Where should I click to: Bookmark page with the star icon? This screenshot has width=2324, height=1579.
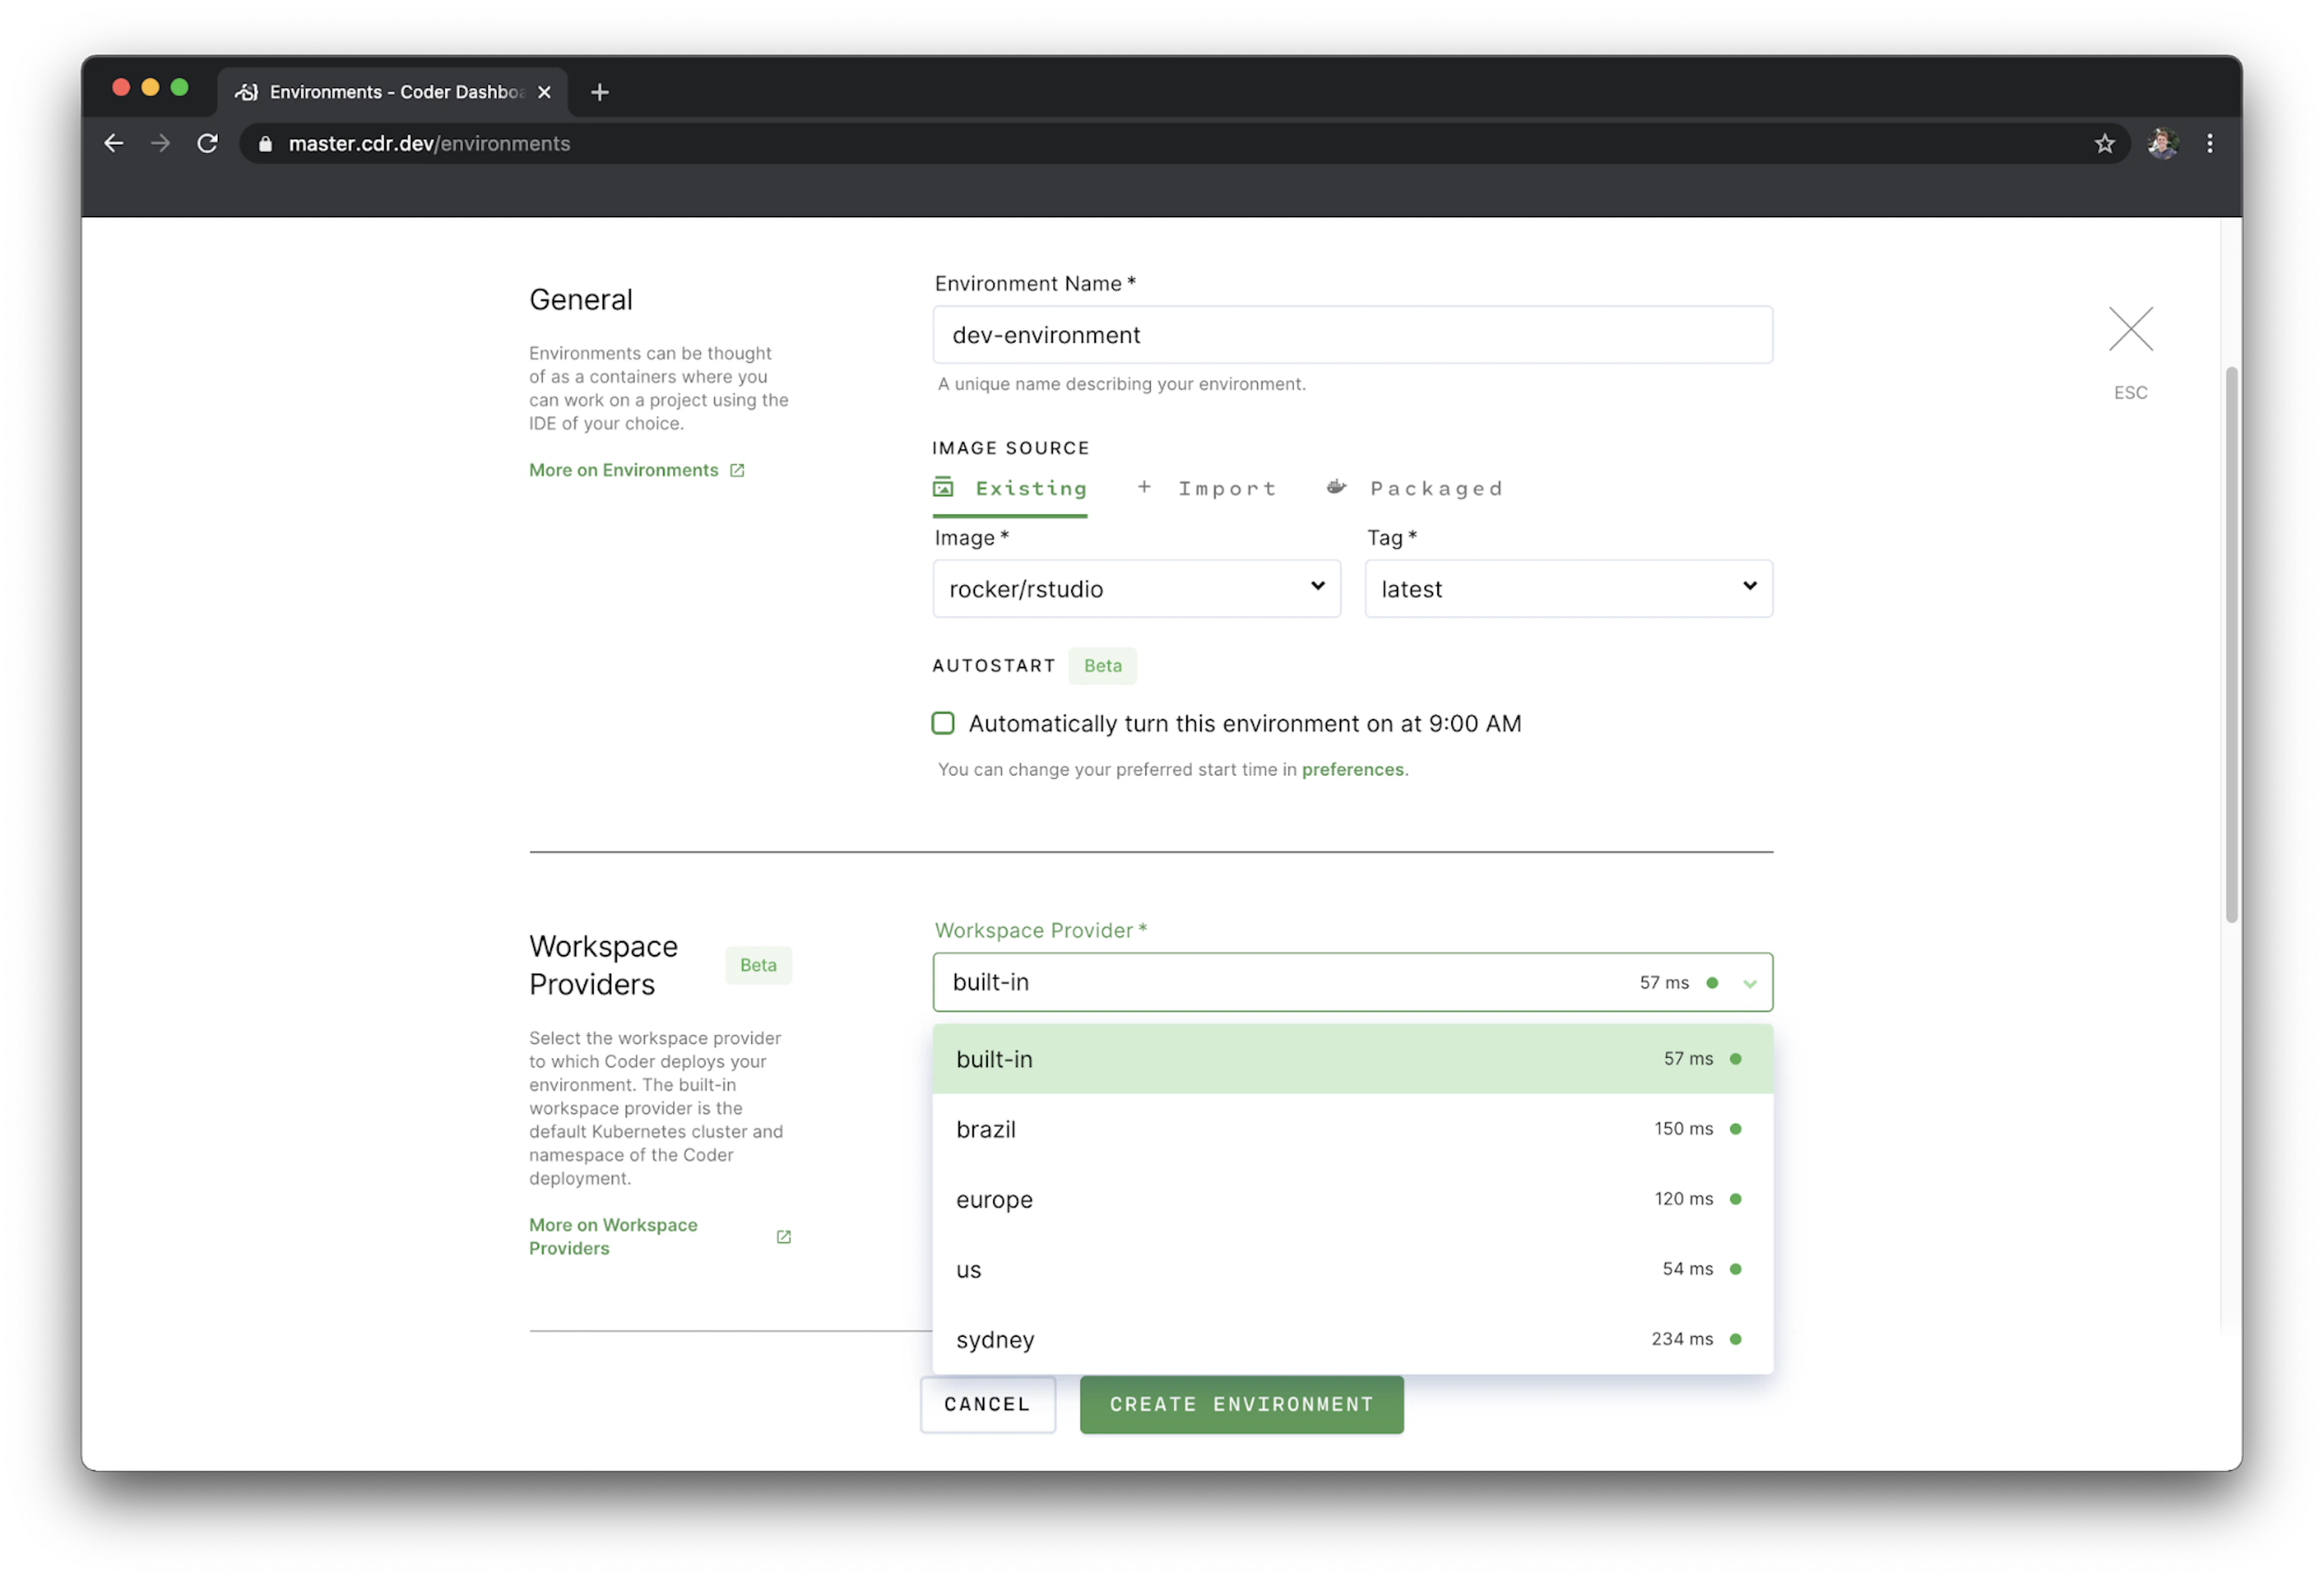(x=2105, y=143)
